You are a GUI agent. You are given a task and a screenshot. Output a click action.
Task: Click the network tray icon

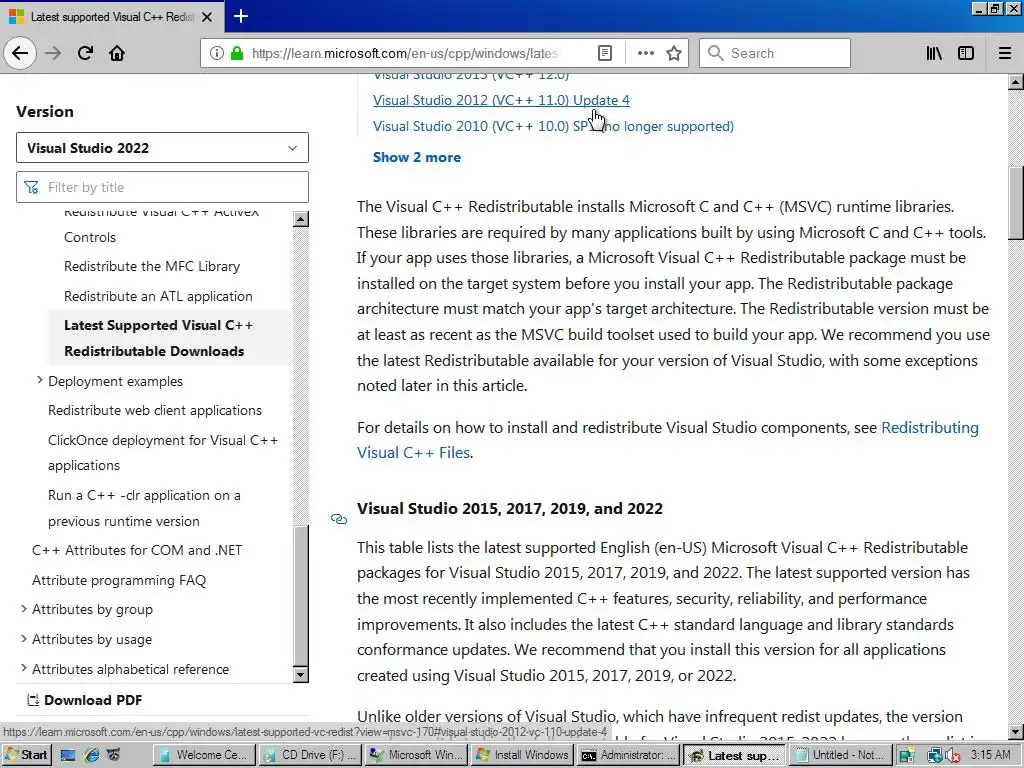(935, 756)
